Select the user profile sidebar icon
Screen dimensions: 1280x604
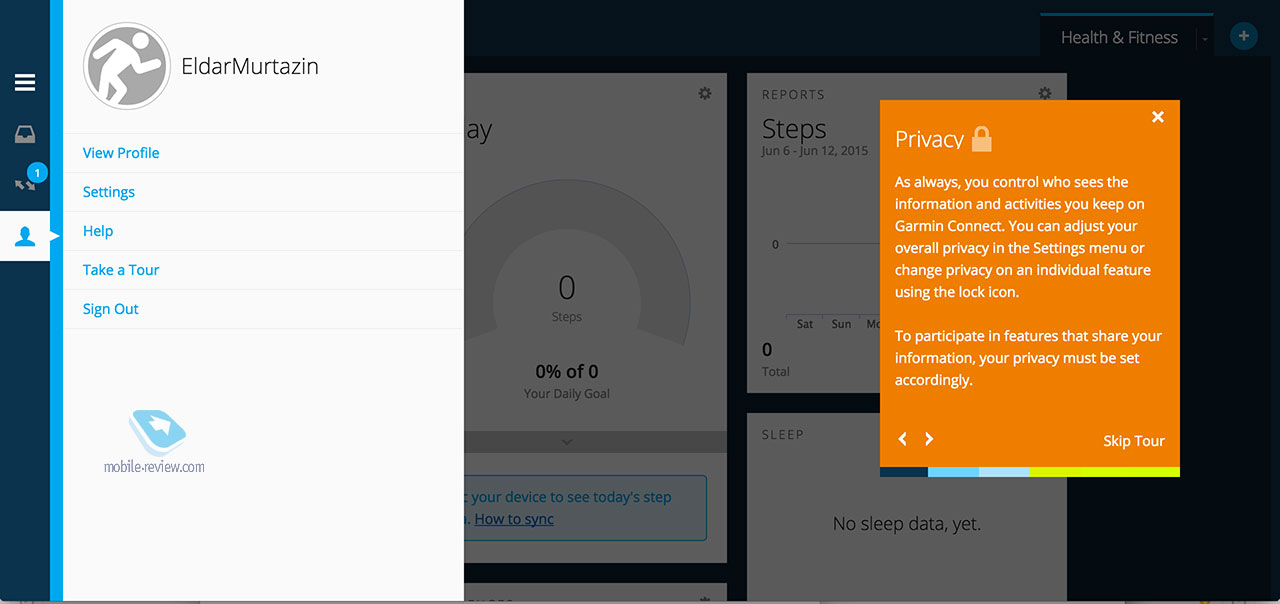(25, 236)
